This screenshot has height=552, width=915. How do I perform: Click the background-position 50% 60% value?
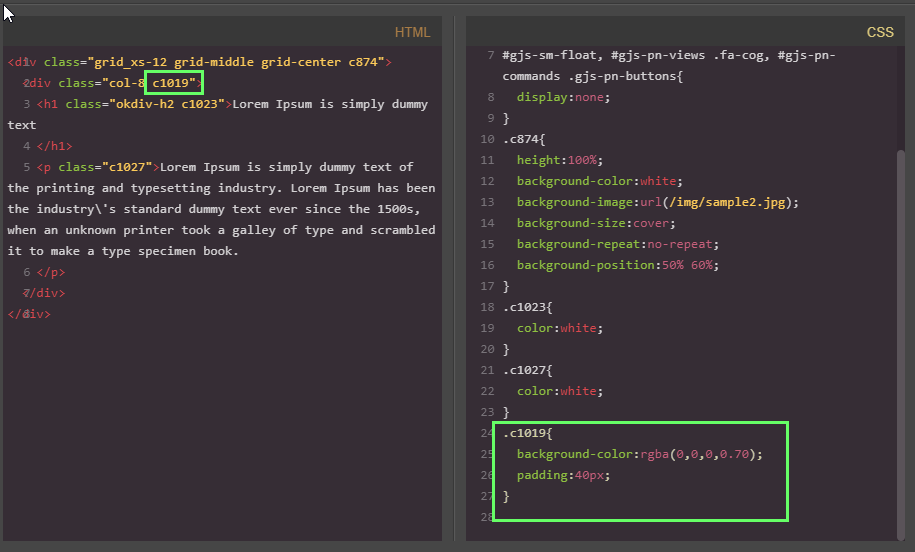tap(687, 265)
